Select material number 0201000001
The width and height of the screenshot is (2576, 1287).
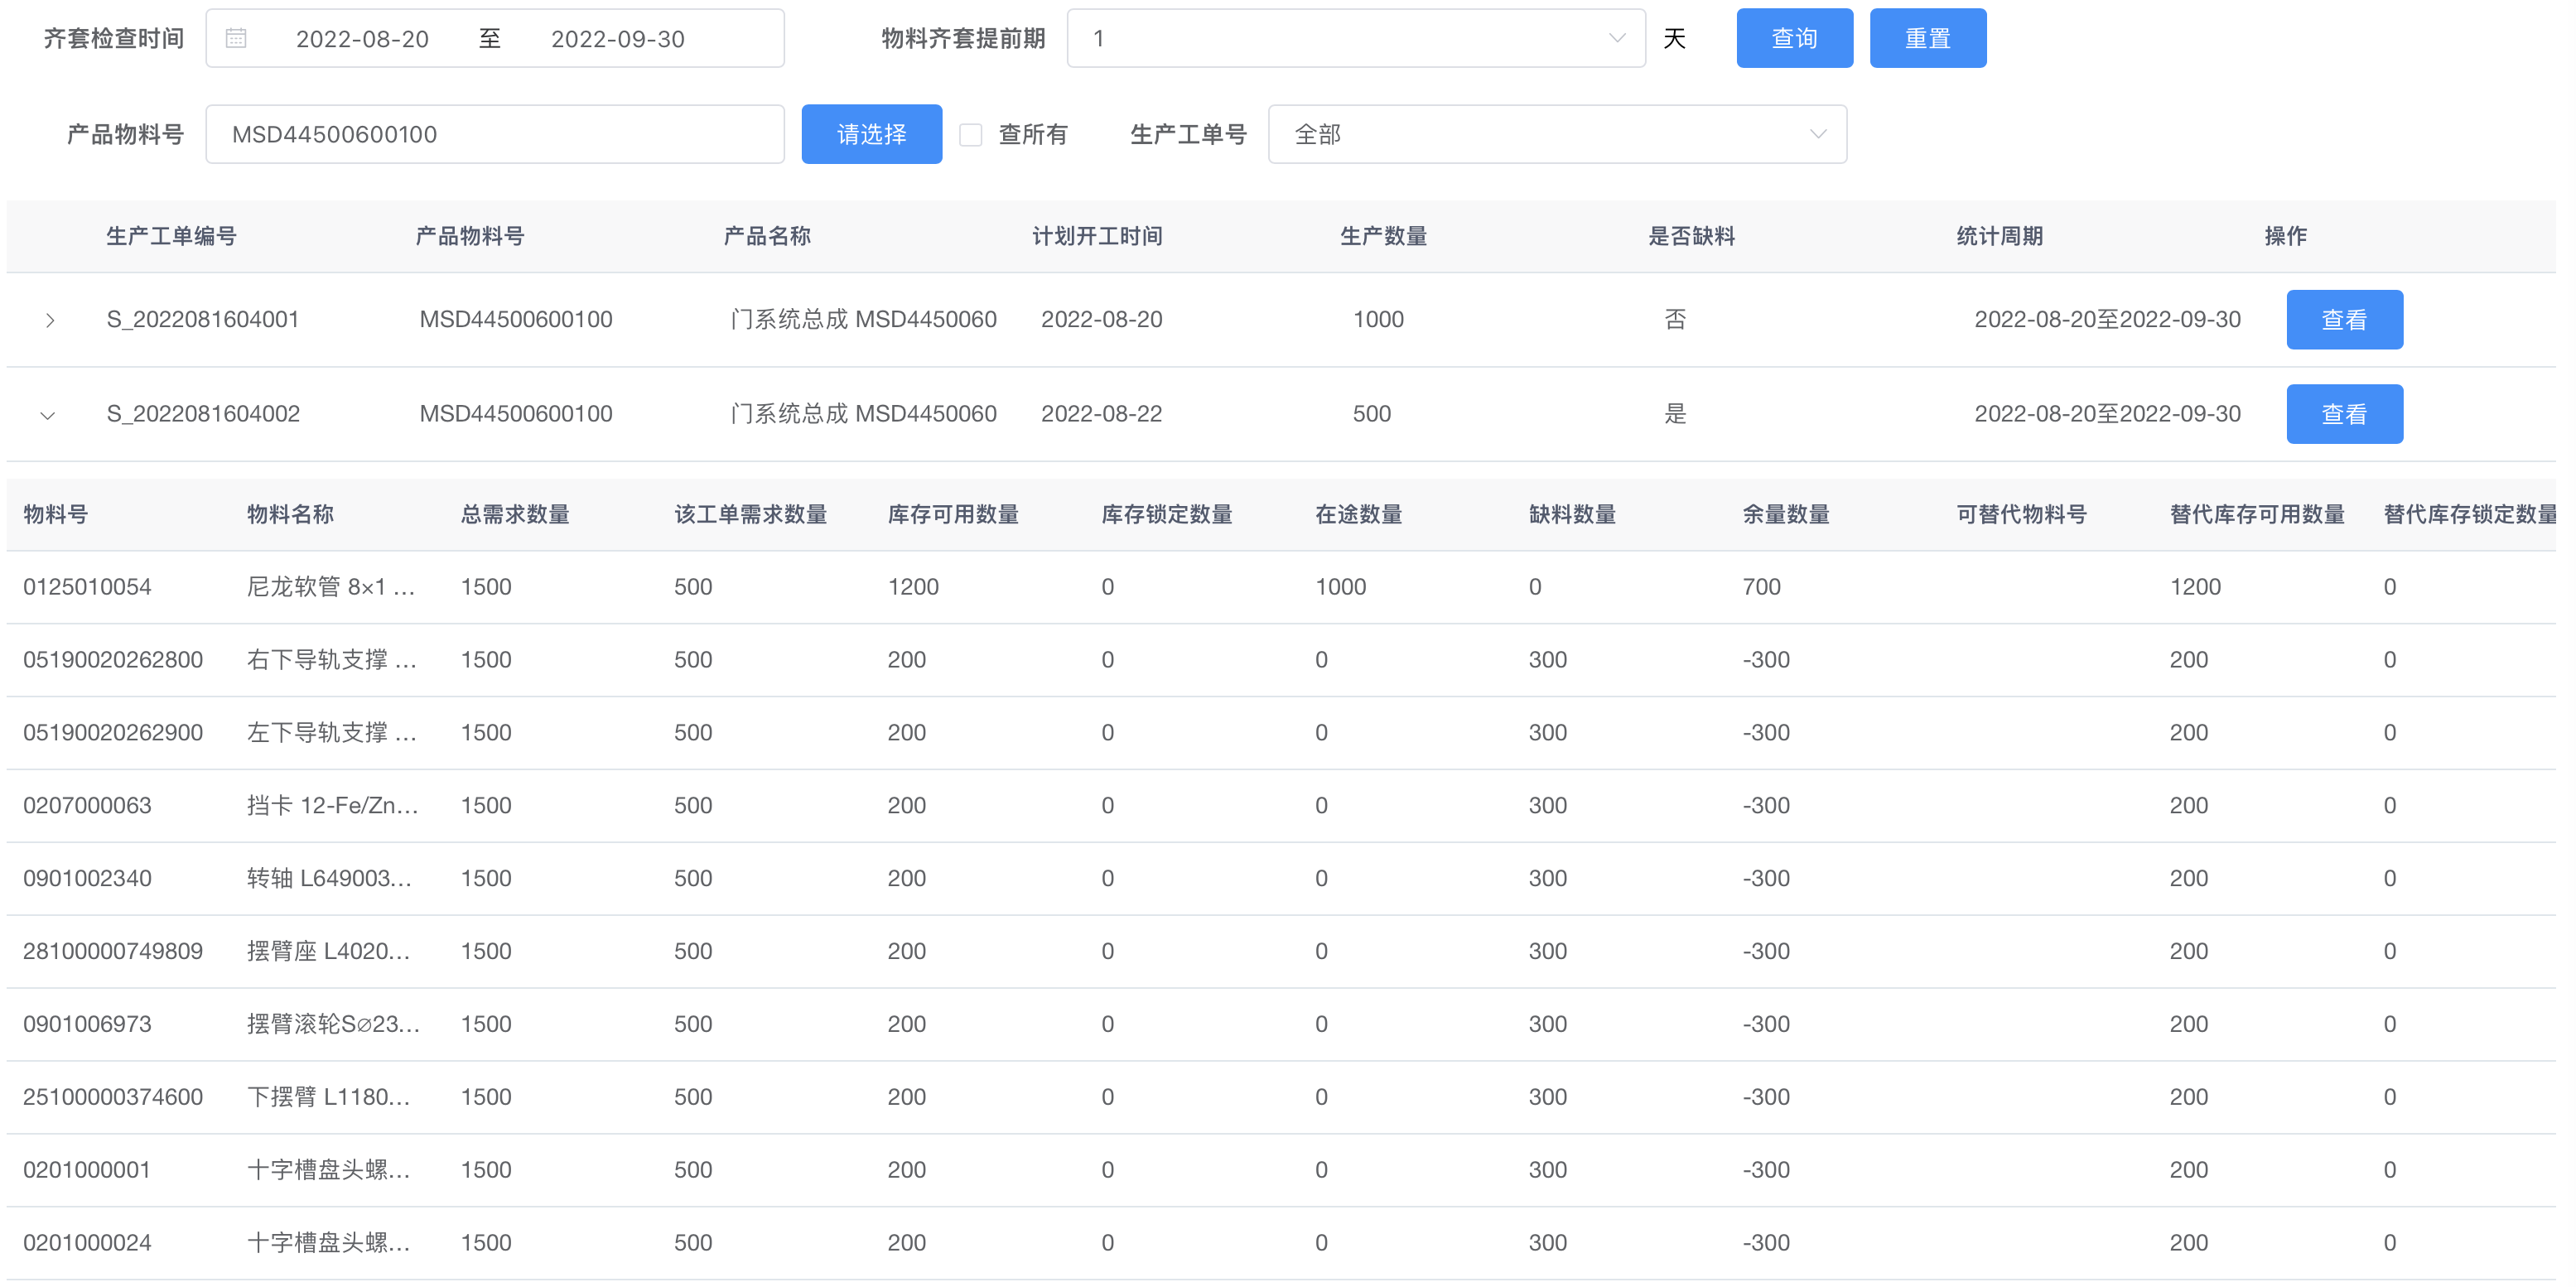pyautogui.click(x=87, y=1171)
